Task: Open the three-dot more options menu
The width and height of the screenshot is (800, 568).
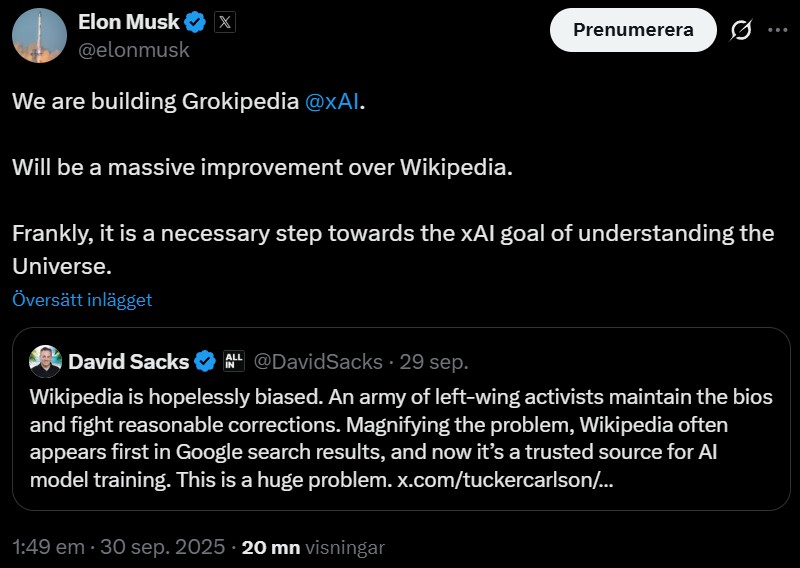Action: (778, 30)
